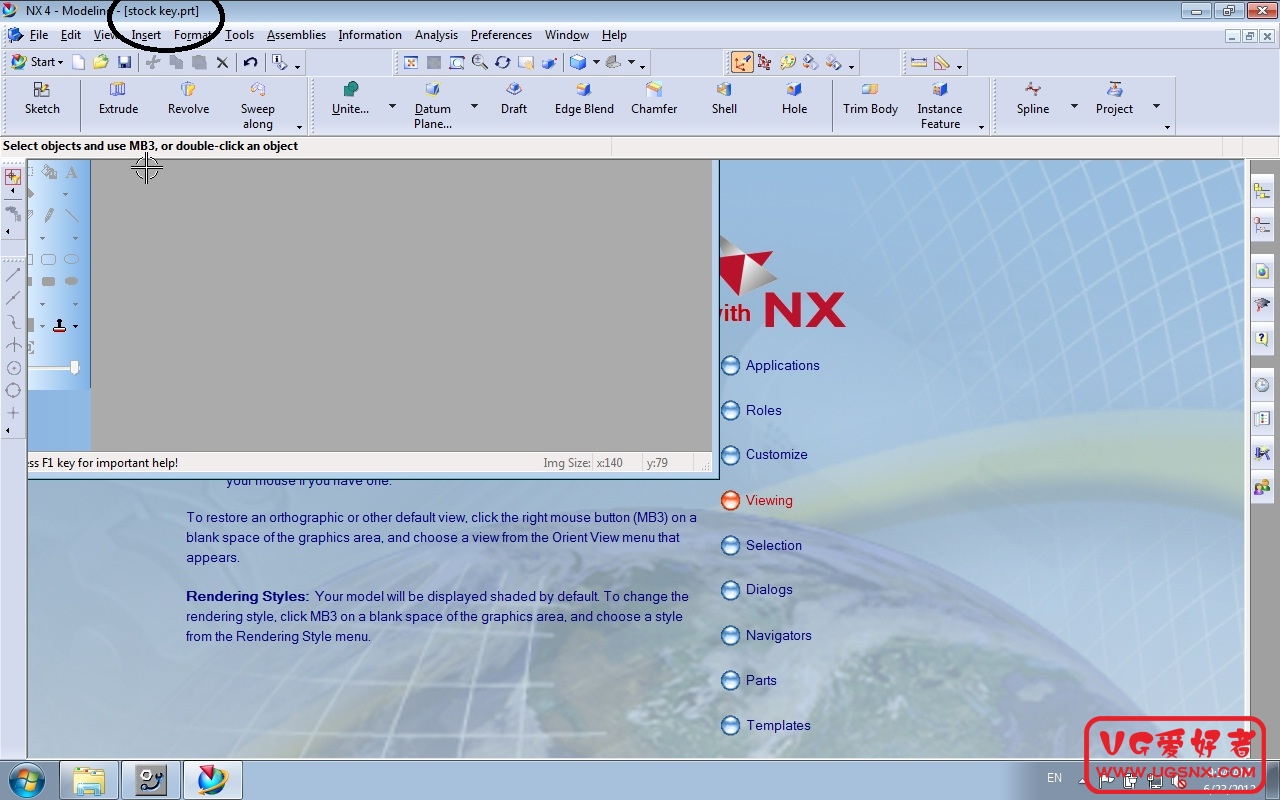1280x800 pixels.
Task: Open the Analysis menu
Action: point(436,35)
